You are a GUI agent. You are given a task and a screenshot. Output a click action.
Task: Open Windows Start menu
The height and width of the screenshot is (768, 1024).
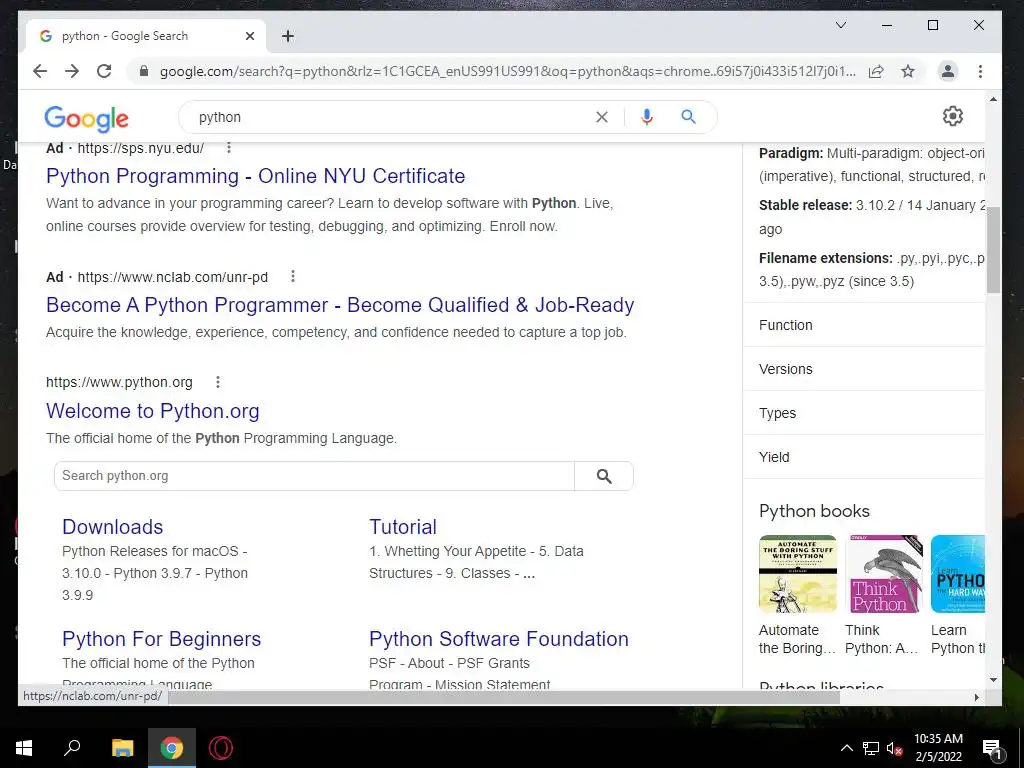(x=24, y=748)
